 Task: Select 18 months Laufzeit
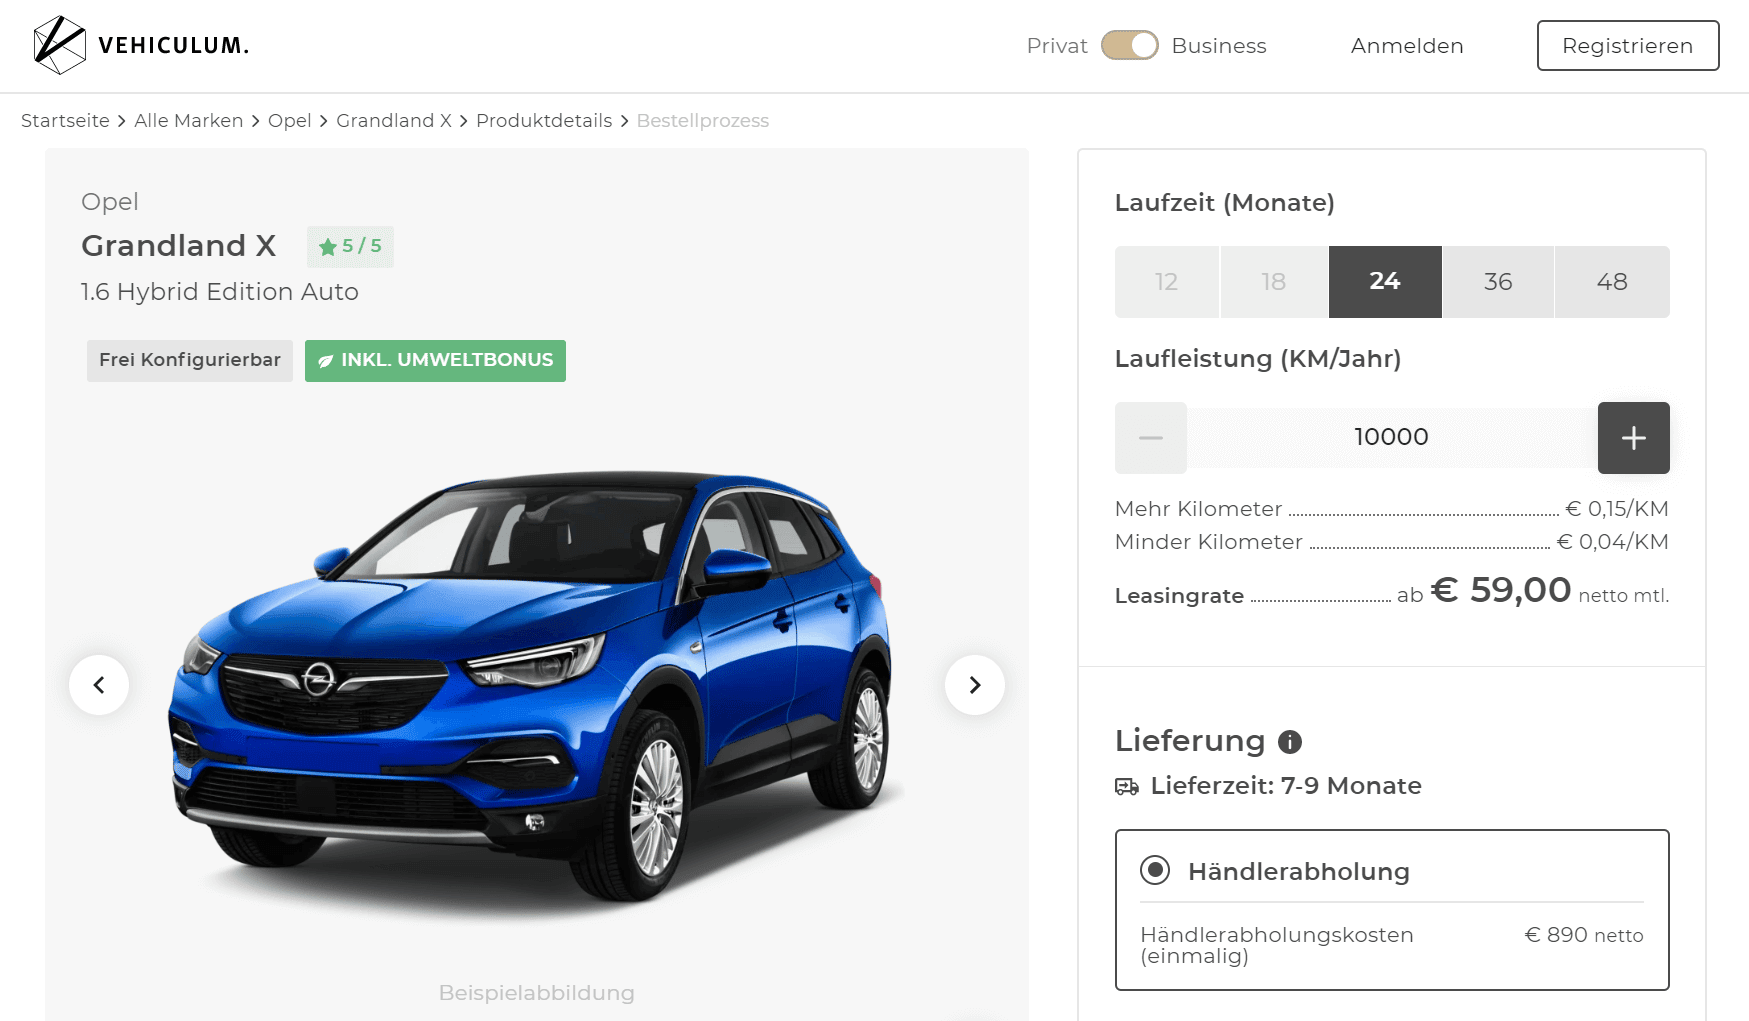(x=1274, y=282)
